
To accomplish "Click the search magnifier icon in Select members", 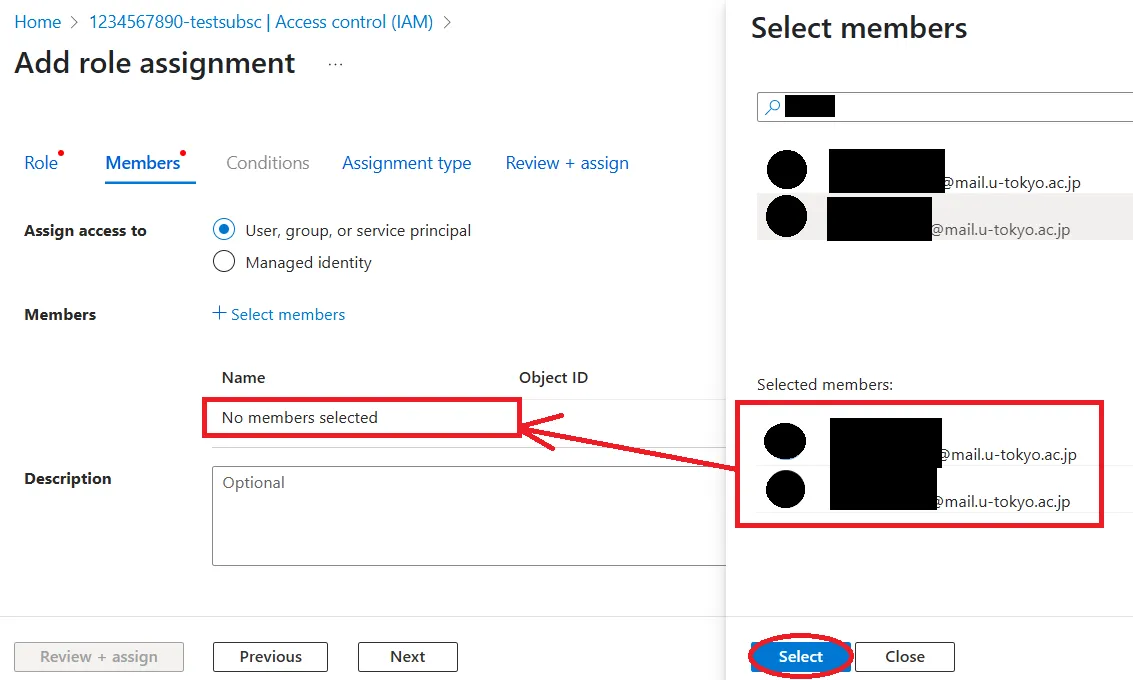I will 771,107.
